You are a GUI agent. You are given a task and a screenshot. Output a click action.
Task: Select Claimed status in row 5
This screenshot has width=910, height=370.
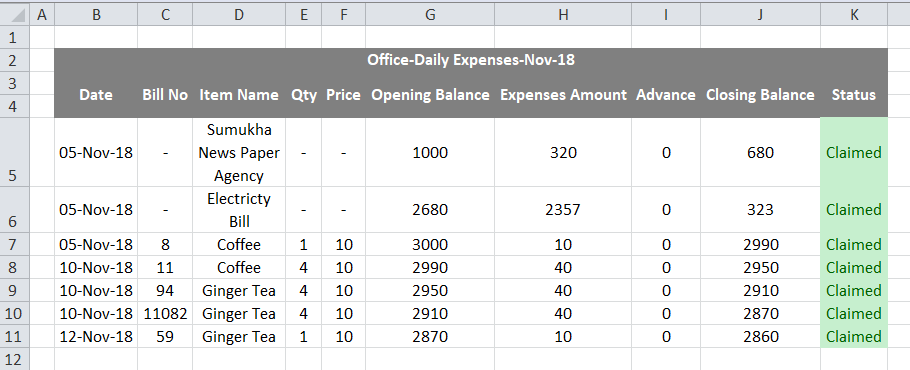[x=854, y=152]
